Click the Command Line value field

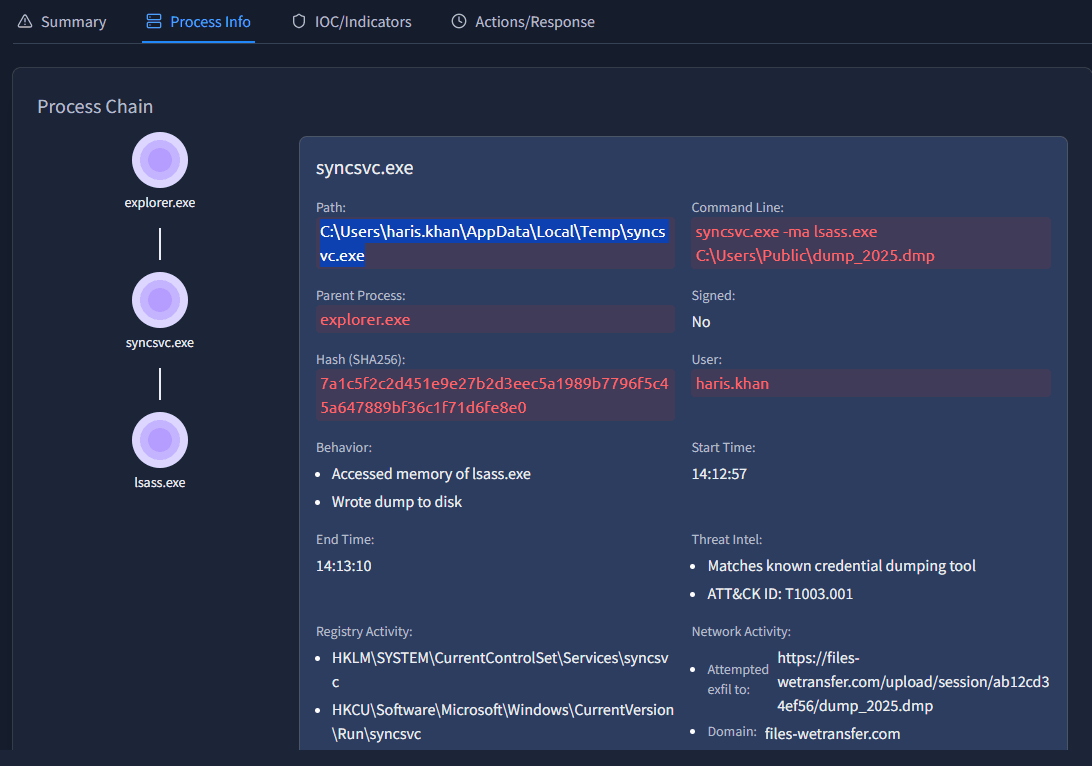point(869,243)
